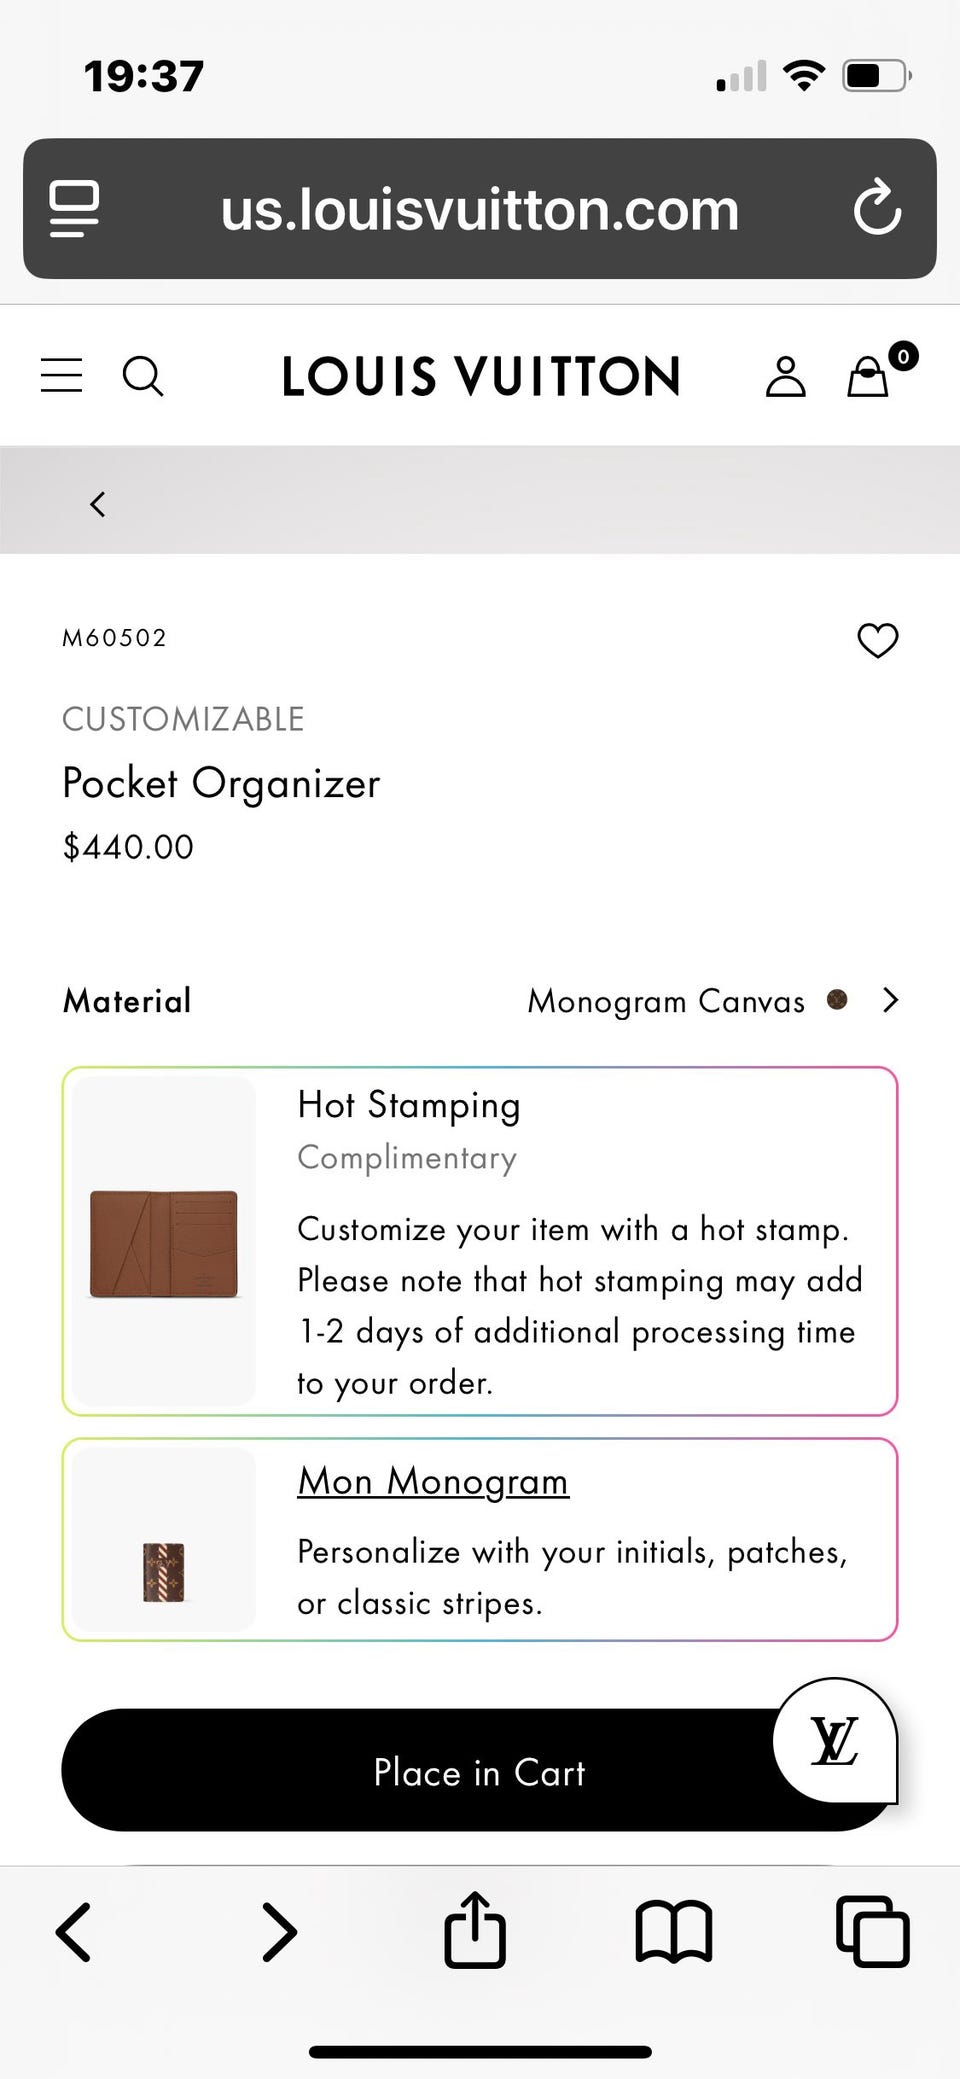Open Safari bookmarks book icon

674,1930
